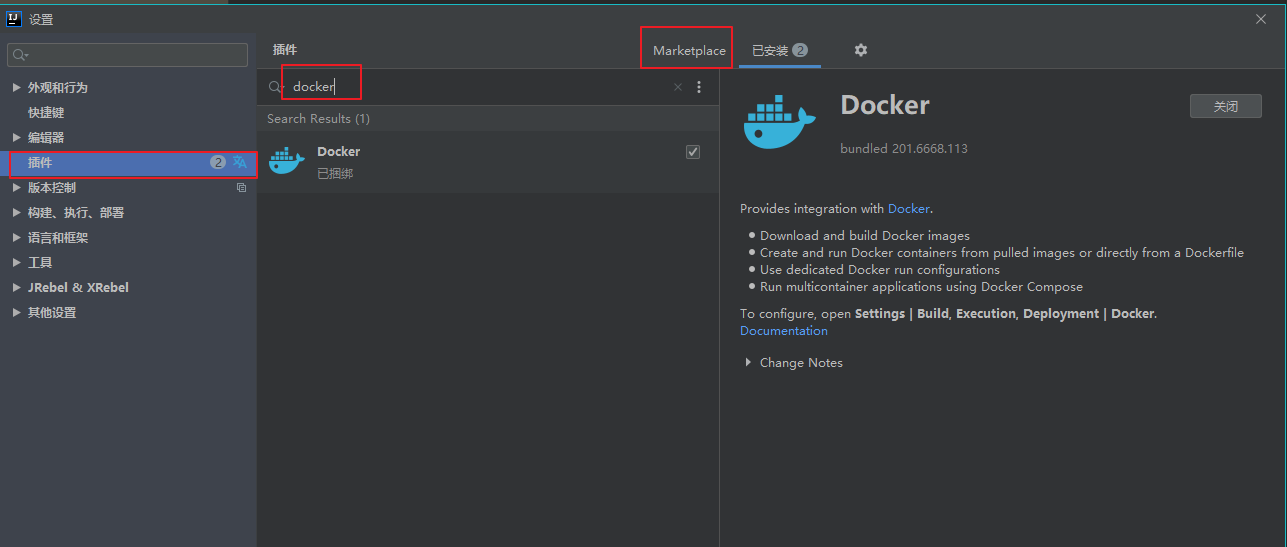1287x547 pixels.
Task: Expand the Change Notes section
Action: coord(748,363)
